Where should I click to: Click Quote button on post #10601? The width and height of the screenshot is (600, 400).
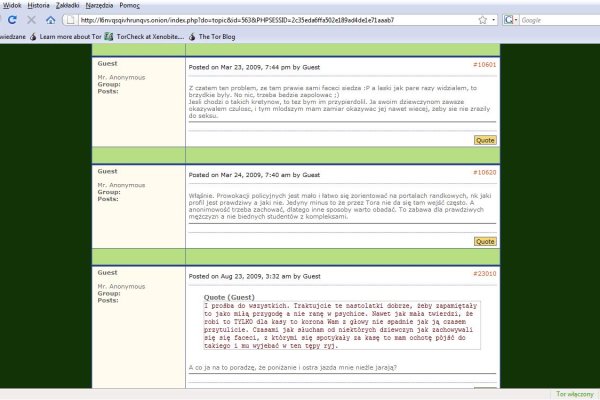[484, 140]
